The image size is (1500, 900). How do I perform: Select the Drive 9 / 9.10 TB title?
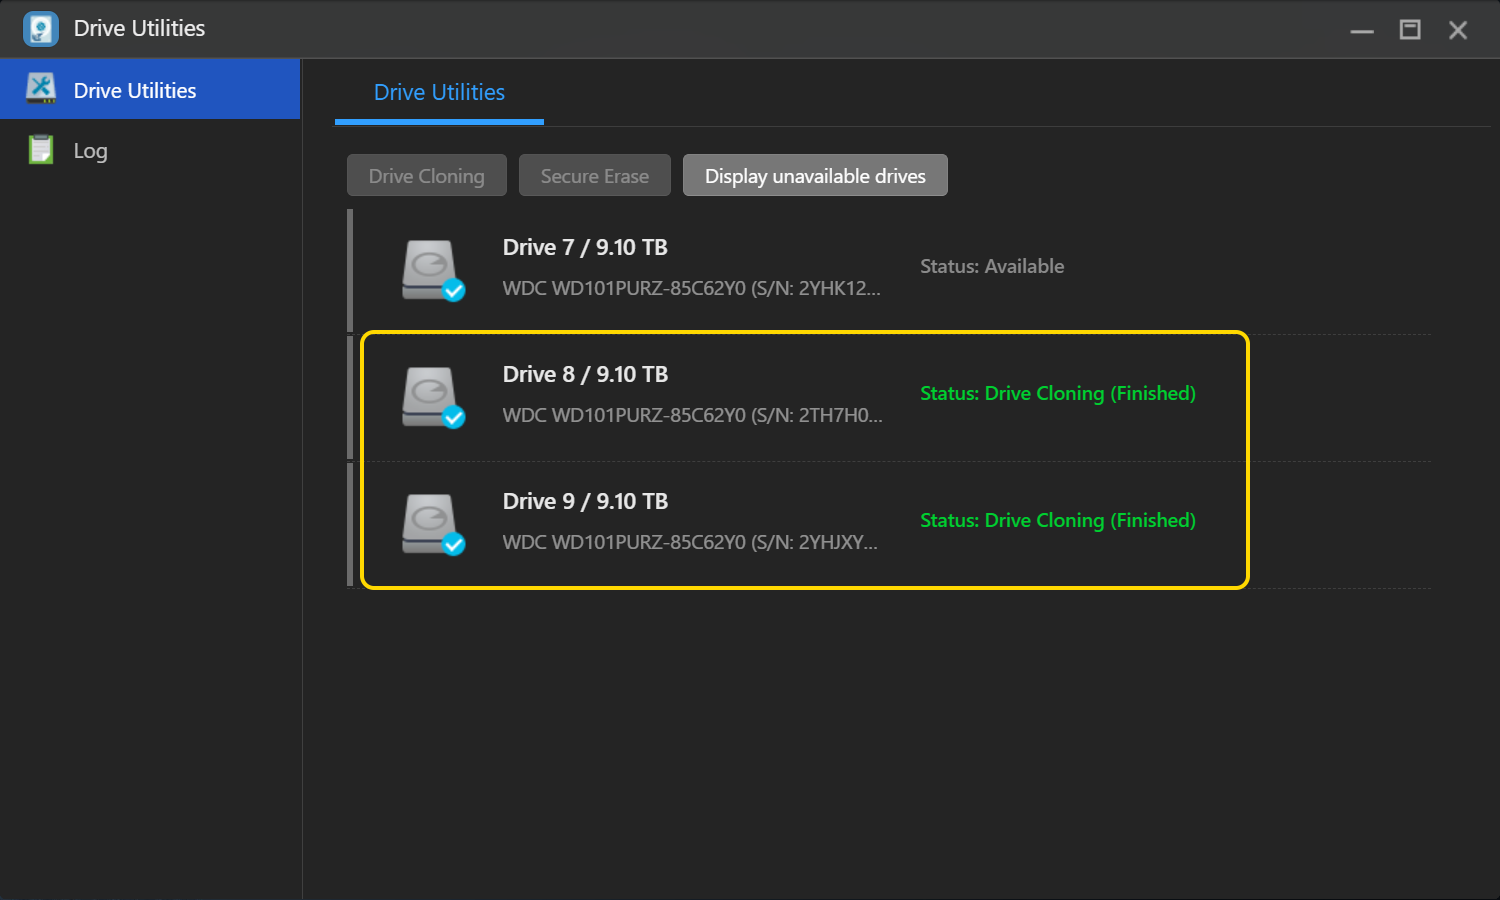[x=585, y=501]
